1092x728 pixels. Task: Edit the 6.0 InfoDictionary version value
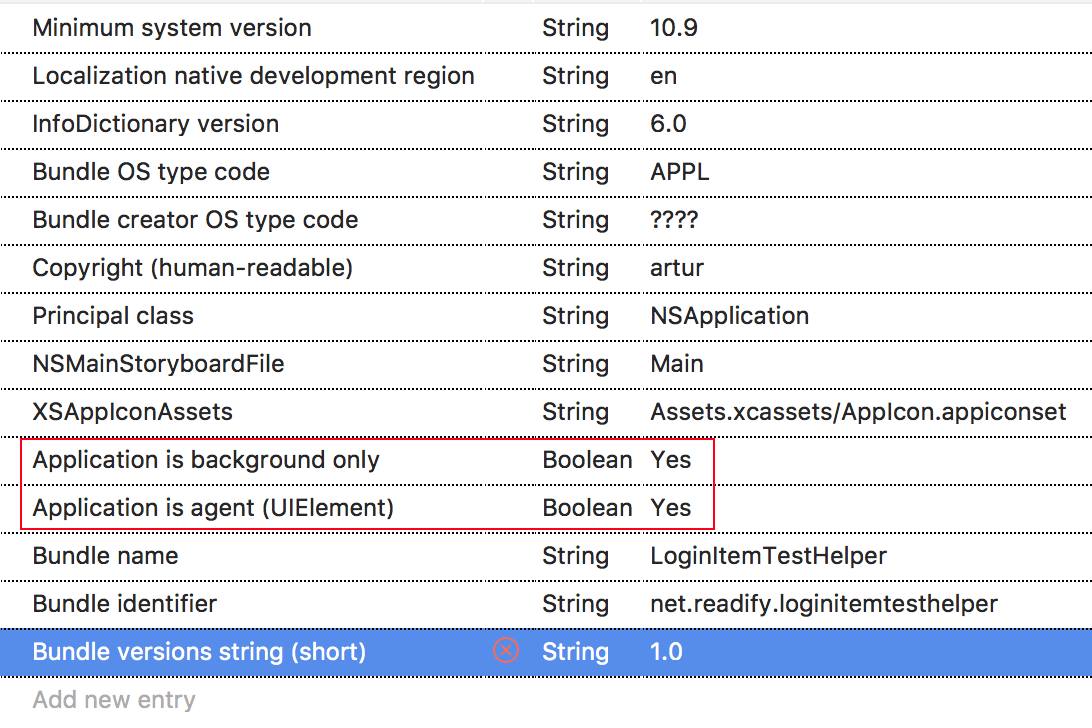pos(668,124)
